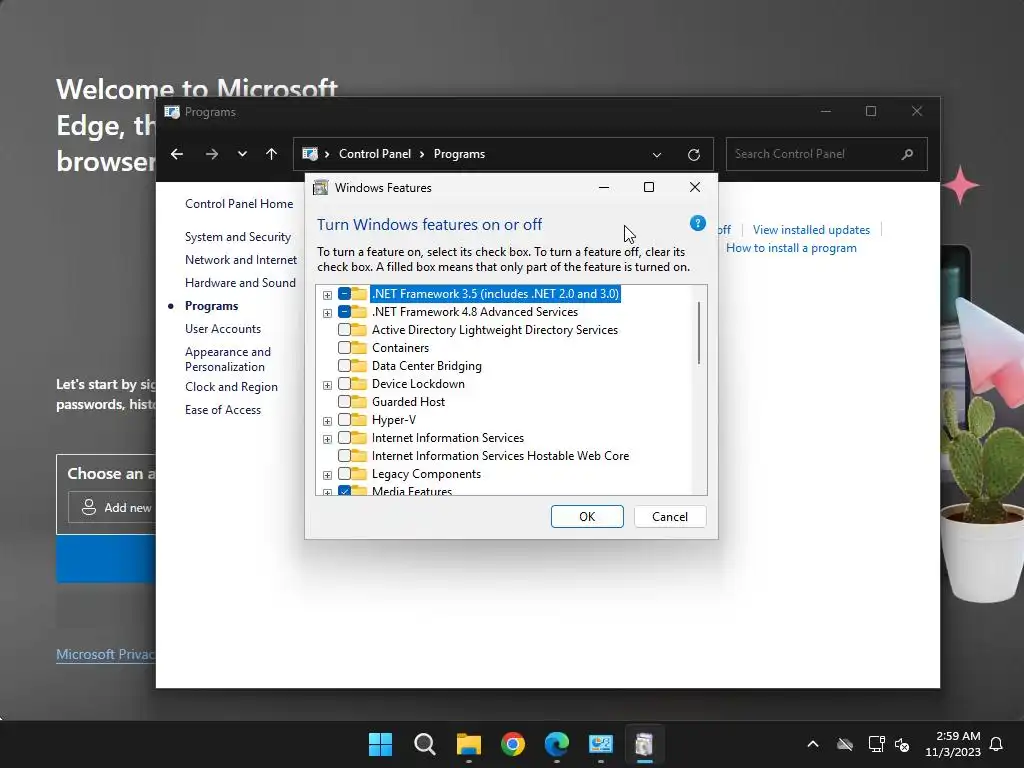Tick the Legacy Components checkbox

(344, 474)
